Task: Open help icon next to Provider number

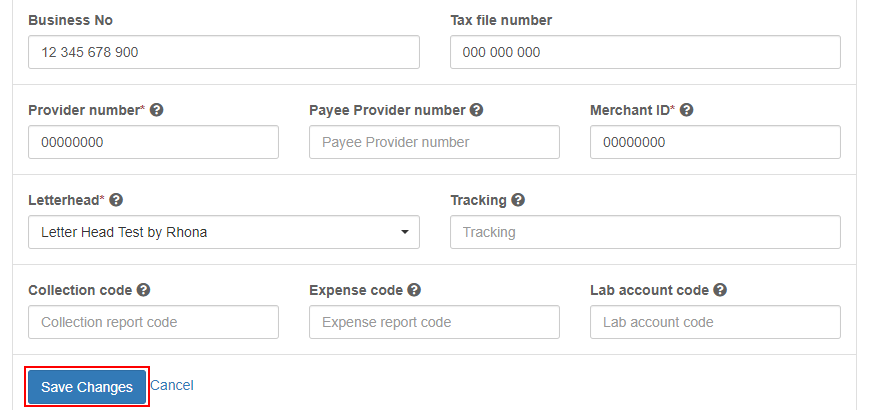Action: tap(157, 110)
